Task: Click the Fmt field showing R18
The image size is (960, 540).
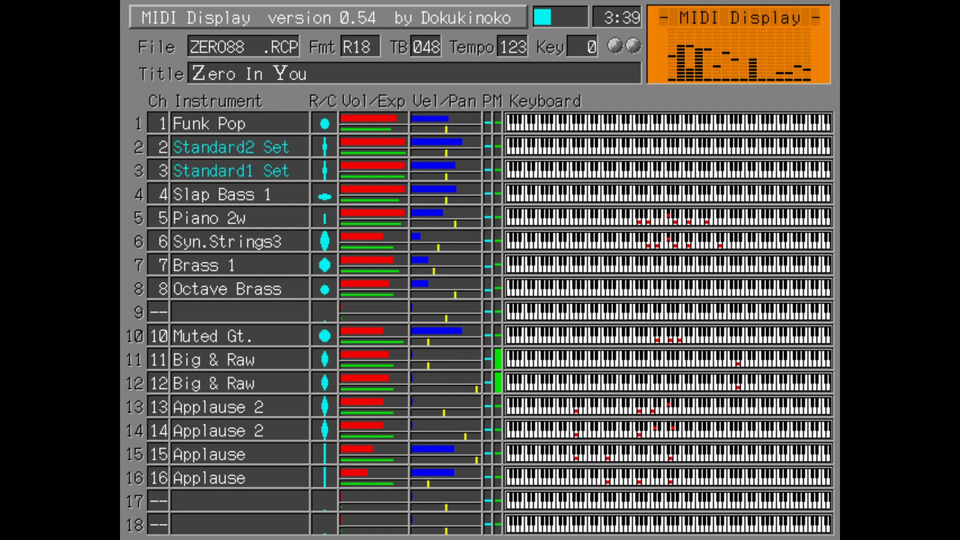Action: 359,47
